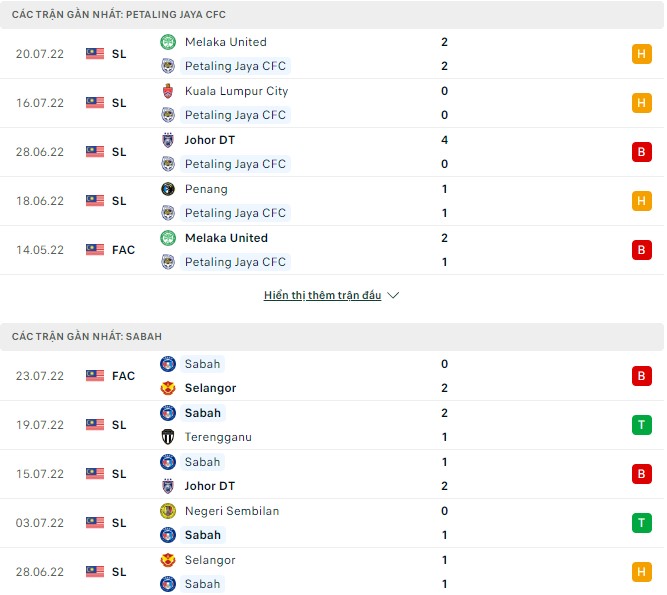Image resolution: width=667 pixels, height=595 pixels.
Task: Click Malaysia flag on 16.07.22 row
Action: [95, 103]
